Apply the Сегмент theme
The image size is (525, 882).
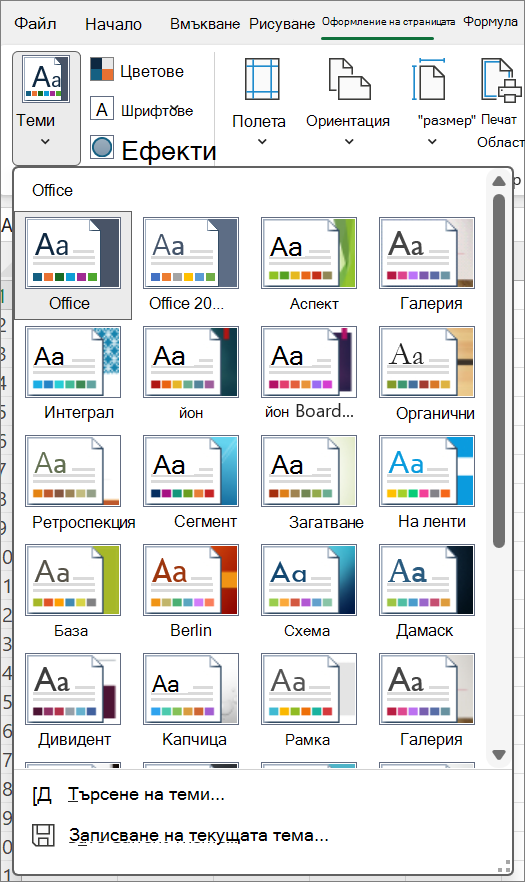[x=191, y=483]
